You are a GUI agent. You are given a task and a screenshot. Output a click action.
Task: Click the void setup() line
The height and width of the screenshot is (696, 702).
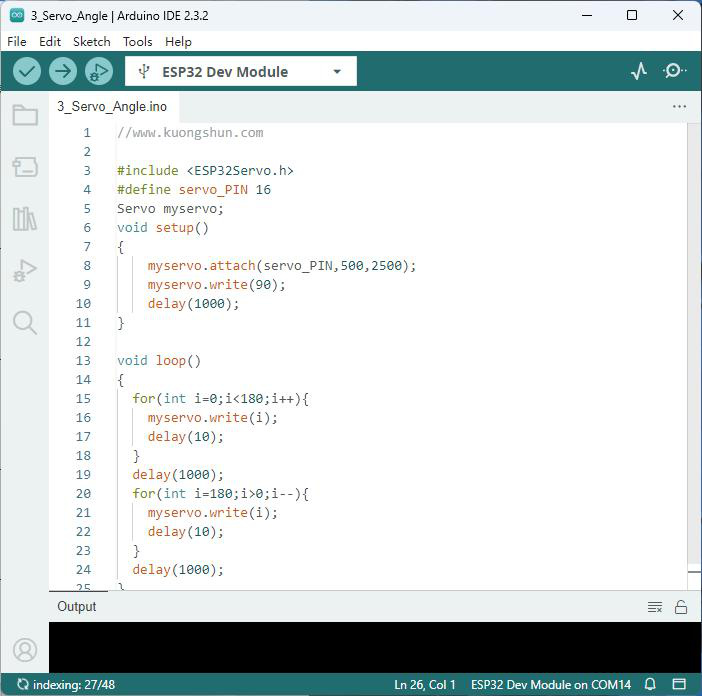[163, 227]
